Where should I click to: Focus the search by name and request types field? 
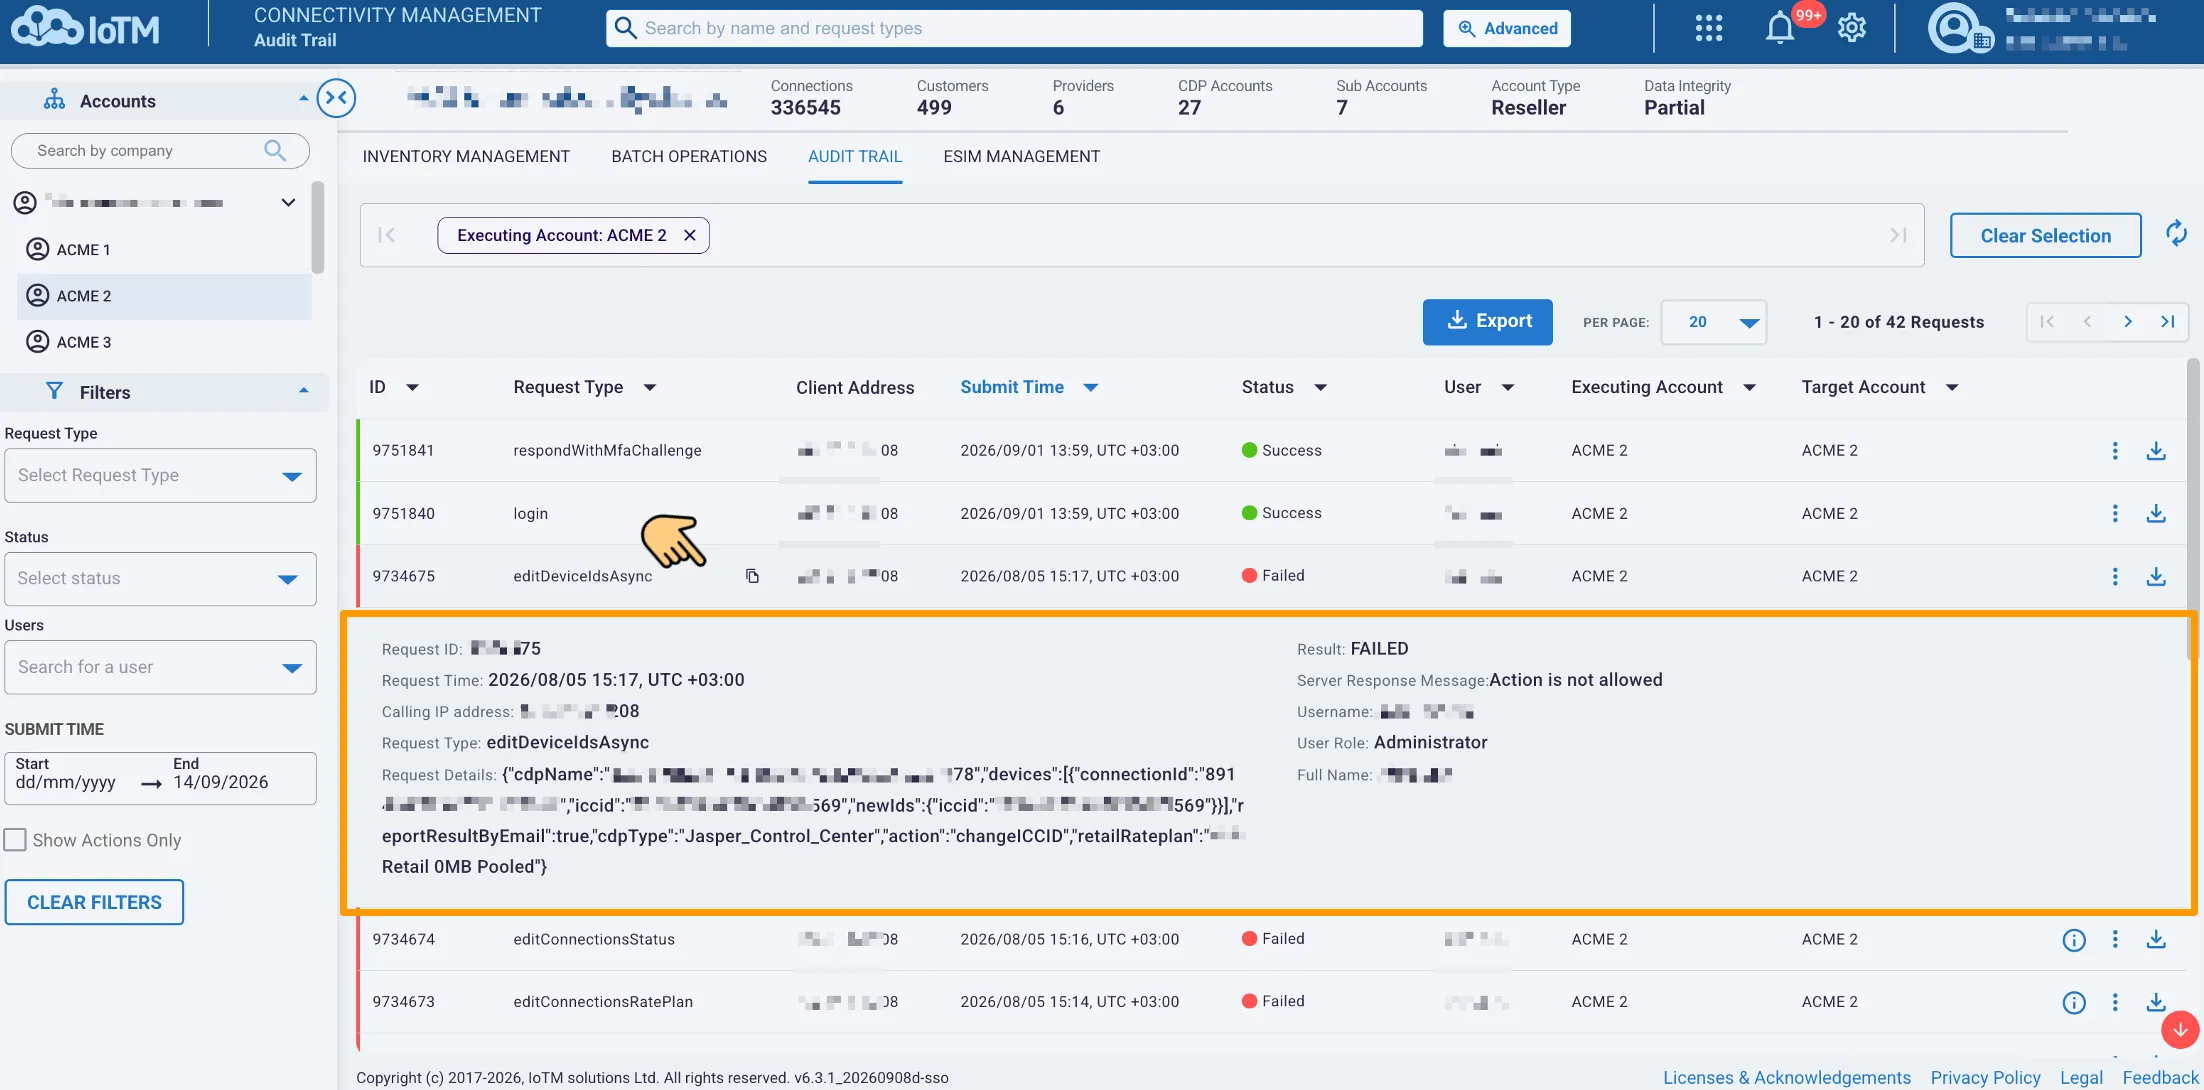pos(1014,29)
